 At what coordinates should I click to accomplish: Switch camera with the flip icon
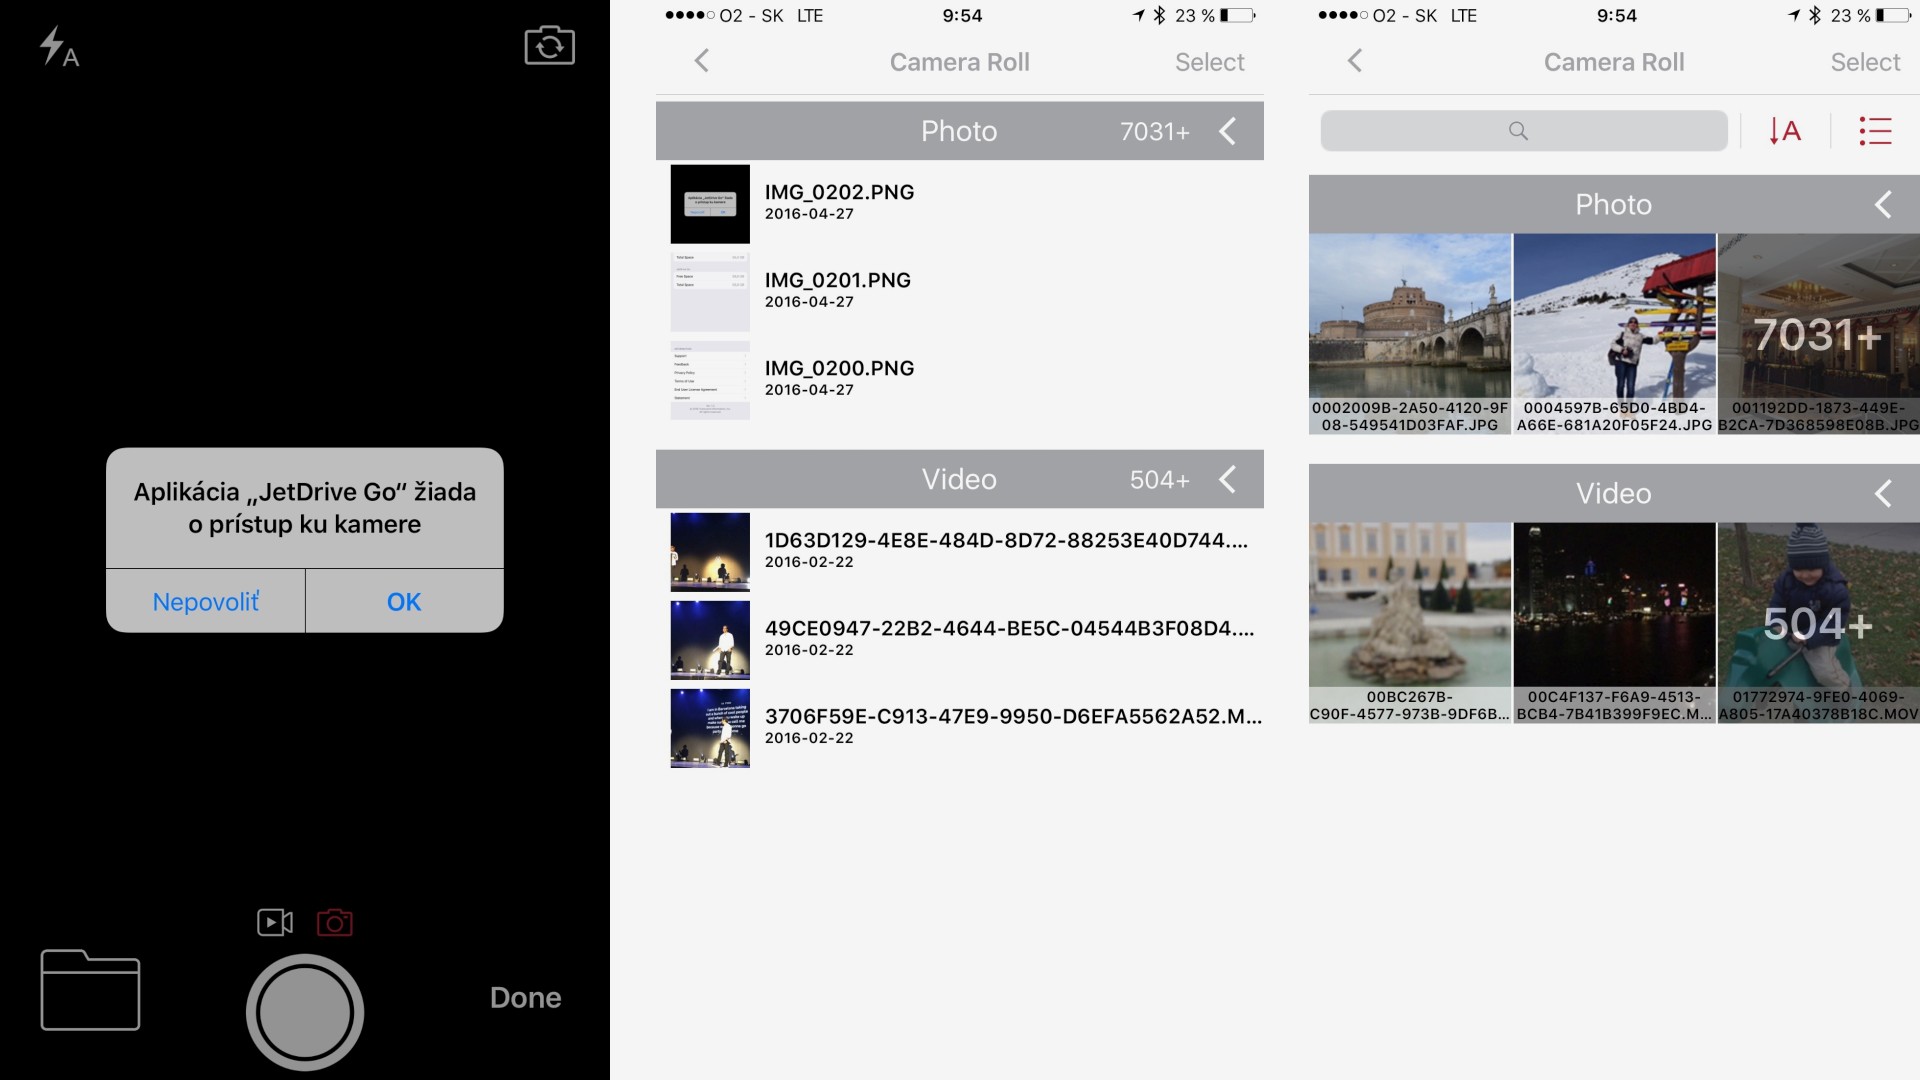[549, 46]
